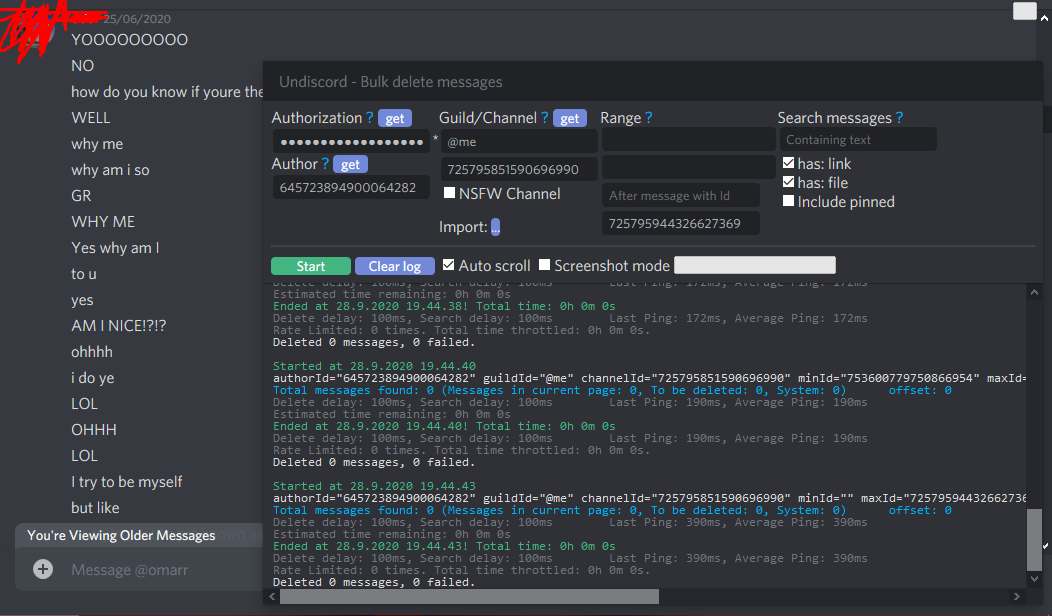The height and width of the screenshot is (616, 1052).
Task: Enable the Screenshot mode checkbox
Action: pos(544,265)
